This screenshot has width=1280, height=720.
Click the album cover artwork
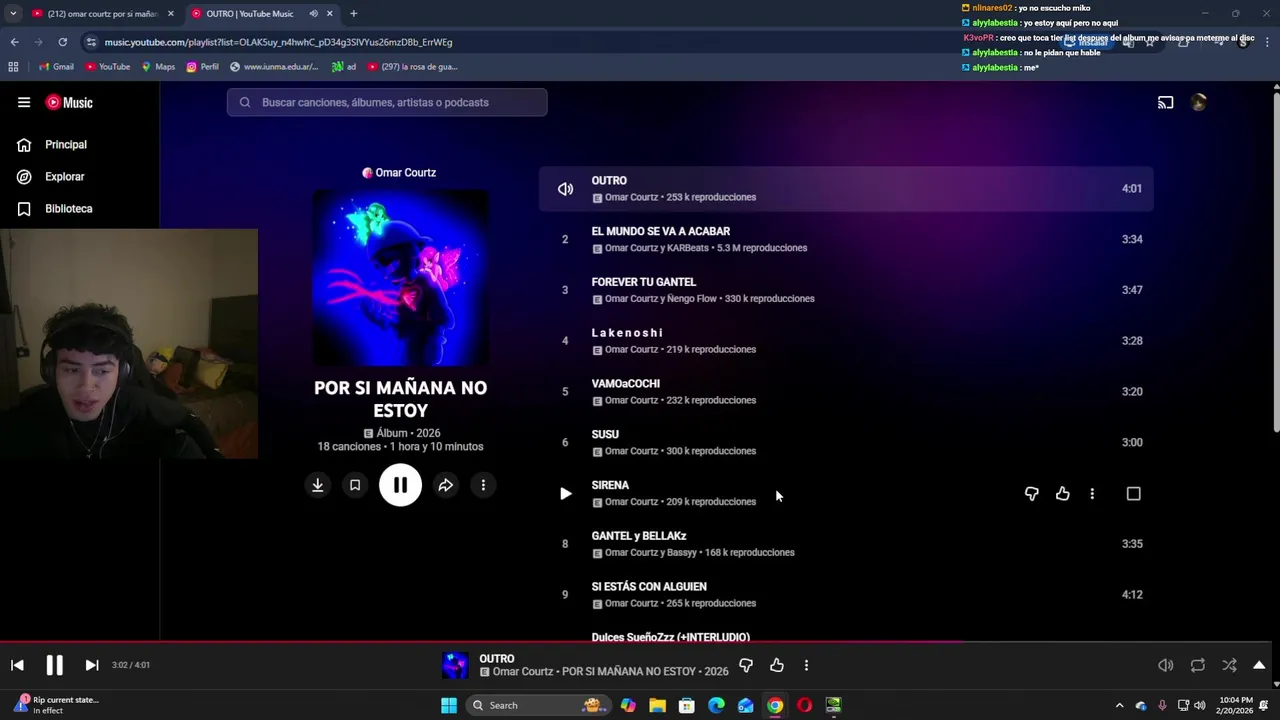point(401,278)
